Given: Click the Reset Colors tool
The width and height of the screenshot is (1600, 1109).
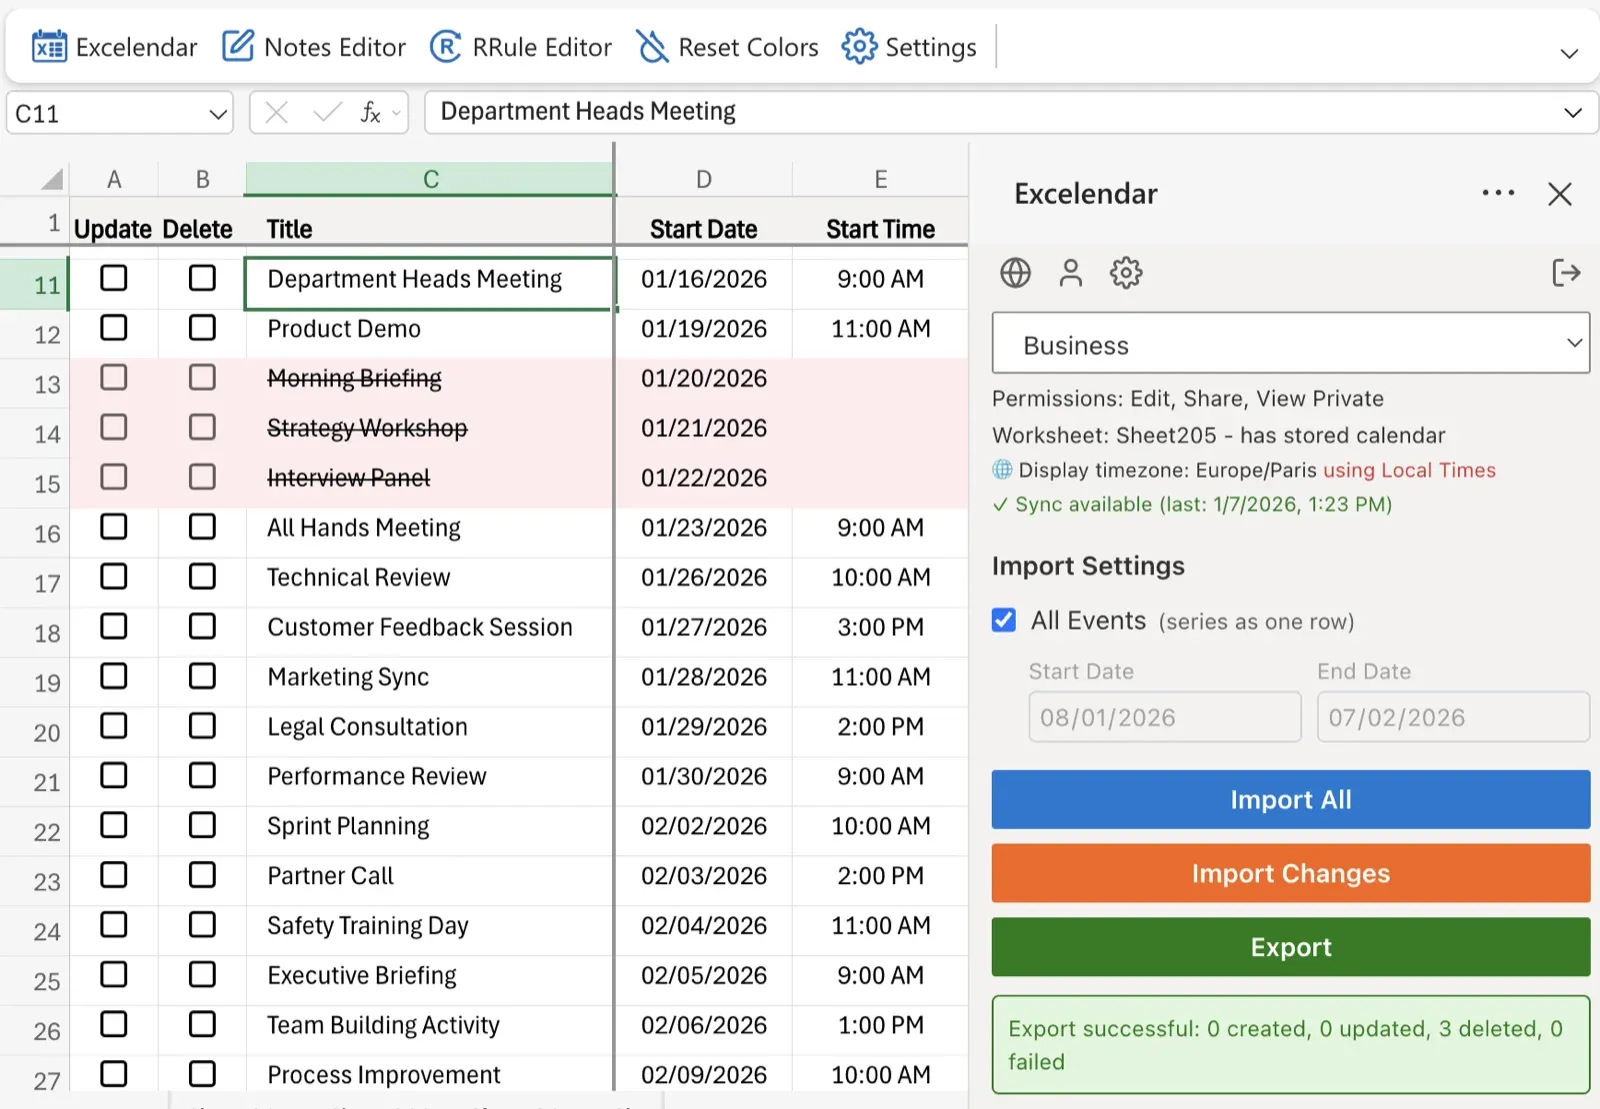Looking at the screenshot, I should coord(727,47).
